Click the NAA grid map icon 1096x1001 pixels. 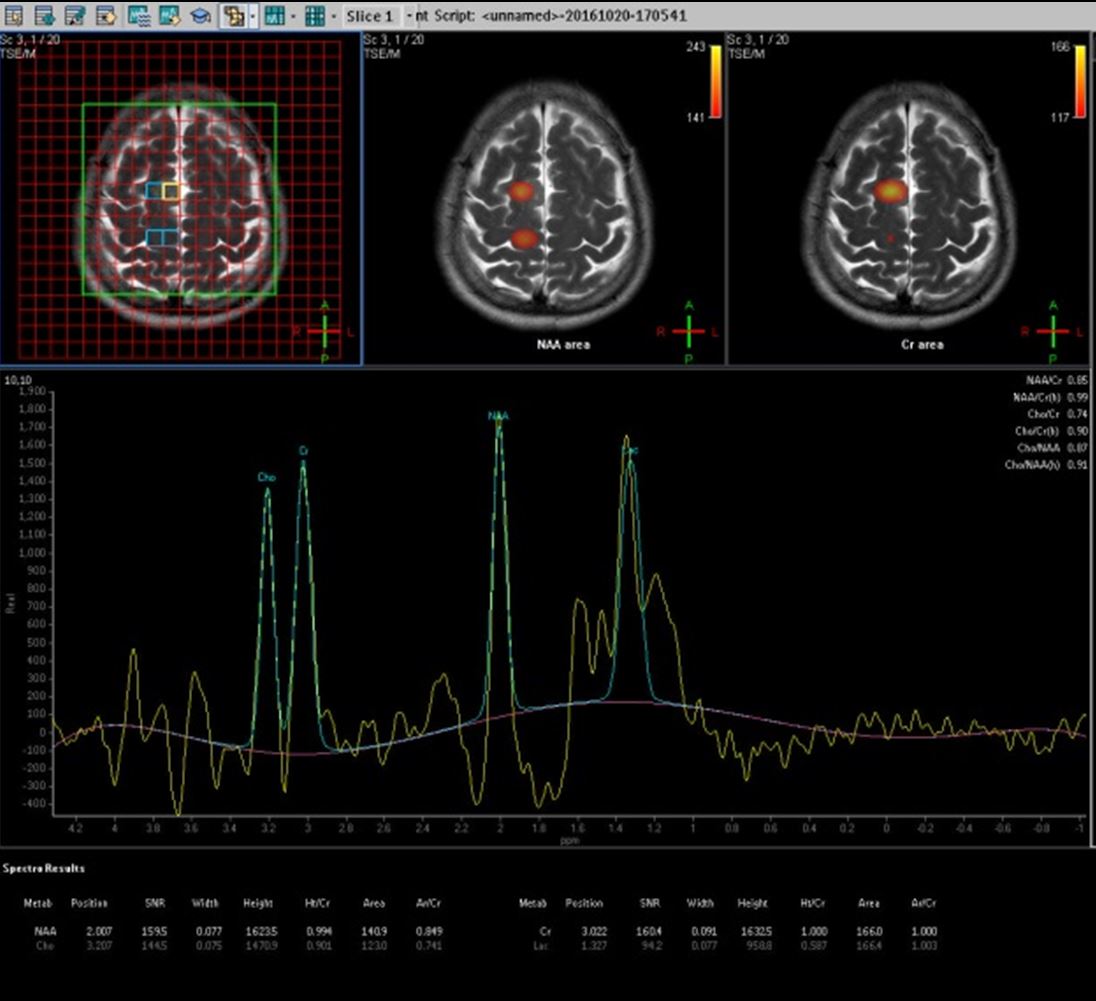pyautogui.click(x=275, y=15)
